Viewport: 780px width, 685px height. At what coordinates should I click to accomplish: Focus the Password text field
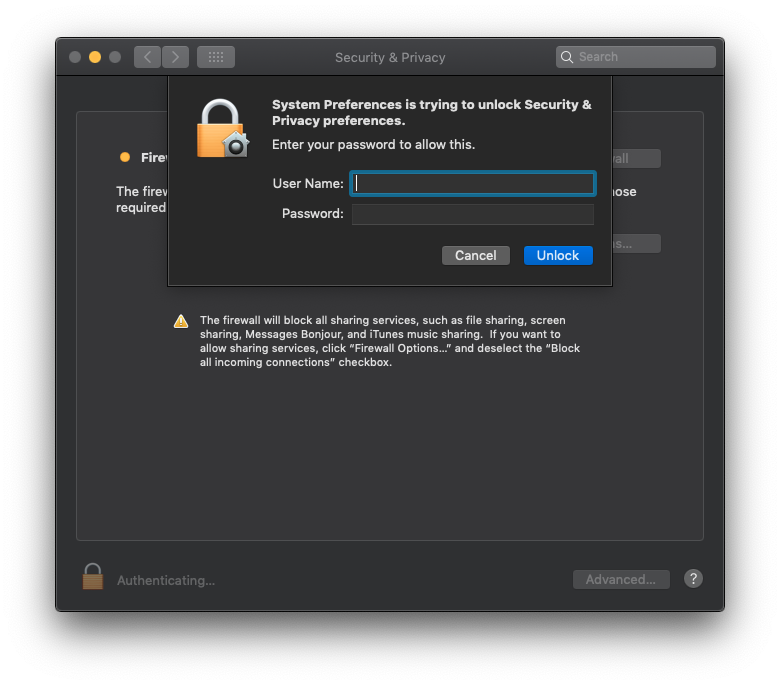(x=473, y=214)
